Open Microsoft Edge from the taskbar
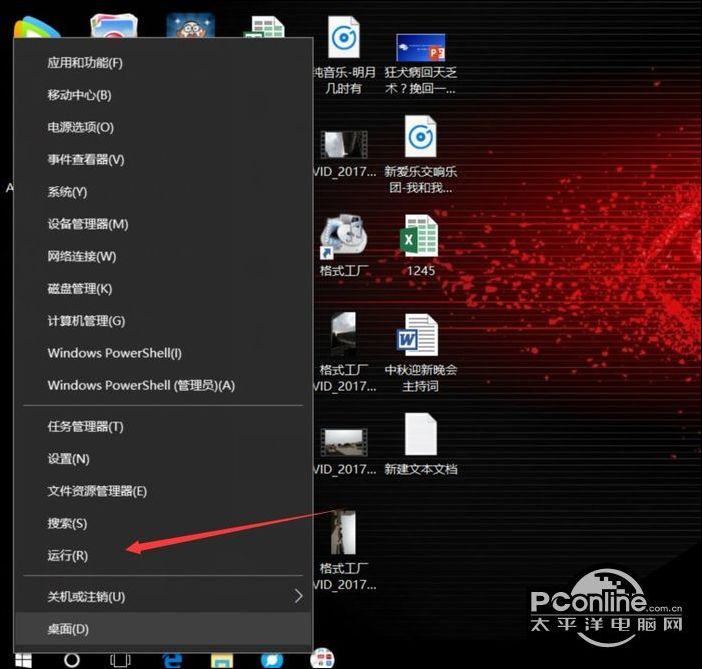The image size is (702, 669). pos(171,660)
